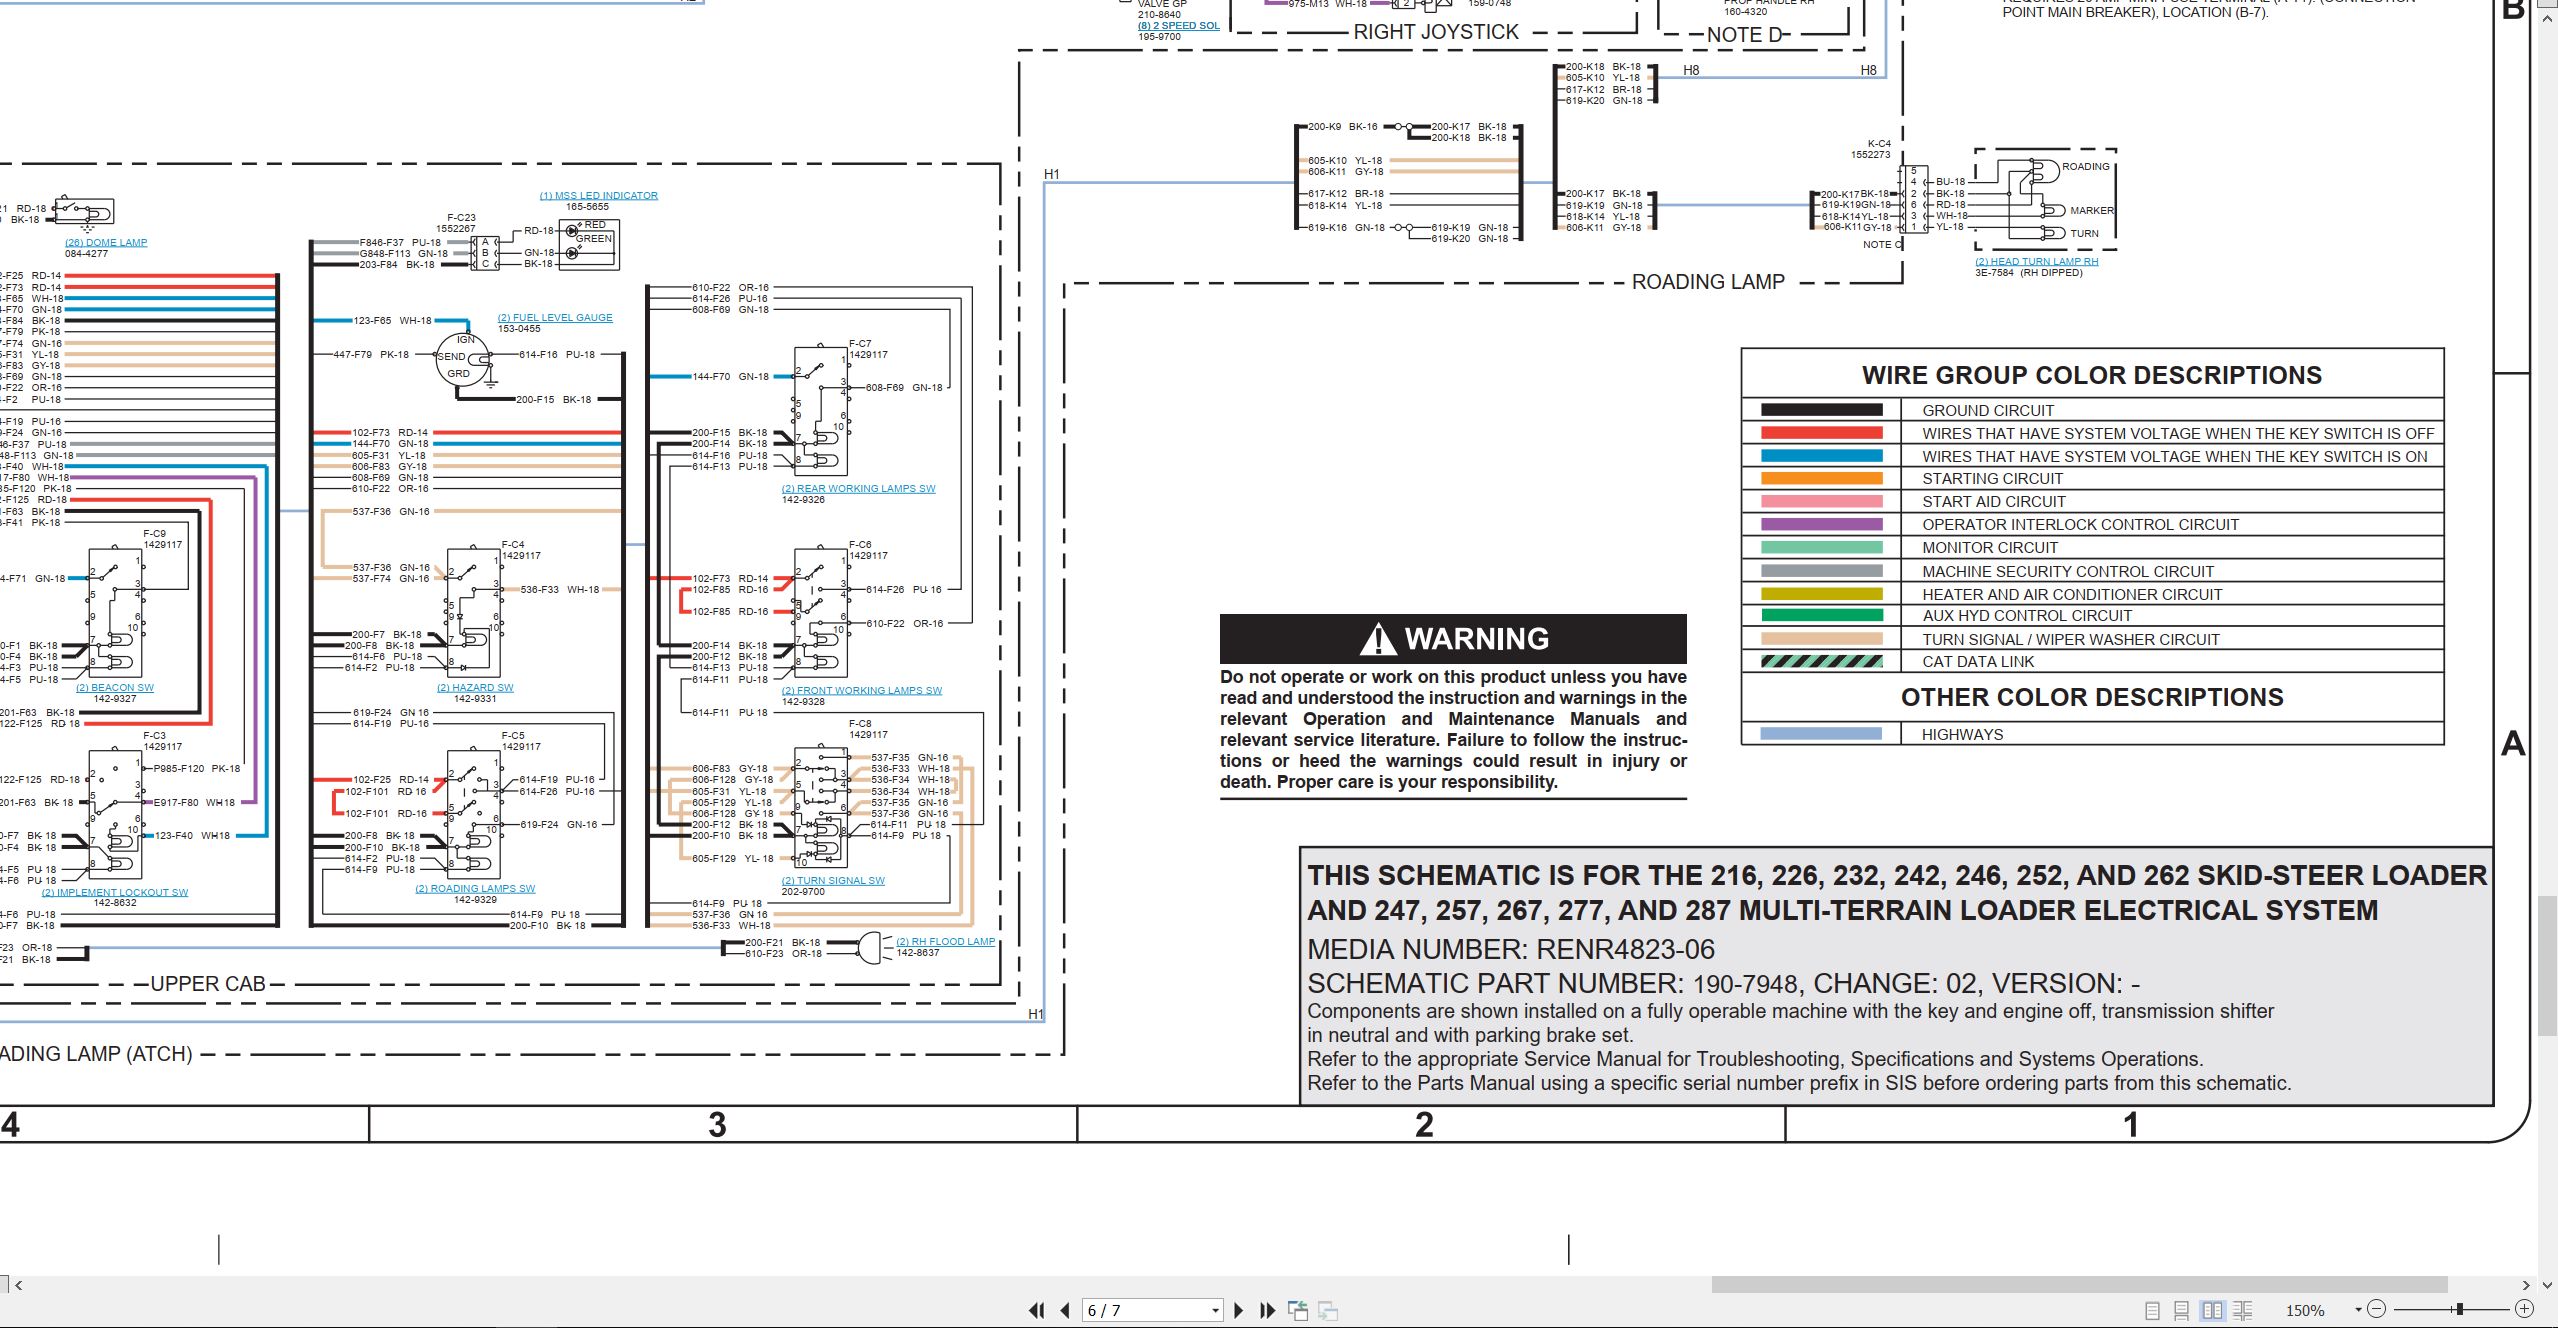Open the RH FLOOD LAMP link
The image size is (2558, 1328).
click(x=945, y=942)
